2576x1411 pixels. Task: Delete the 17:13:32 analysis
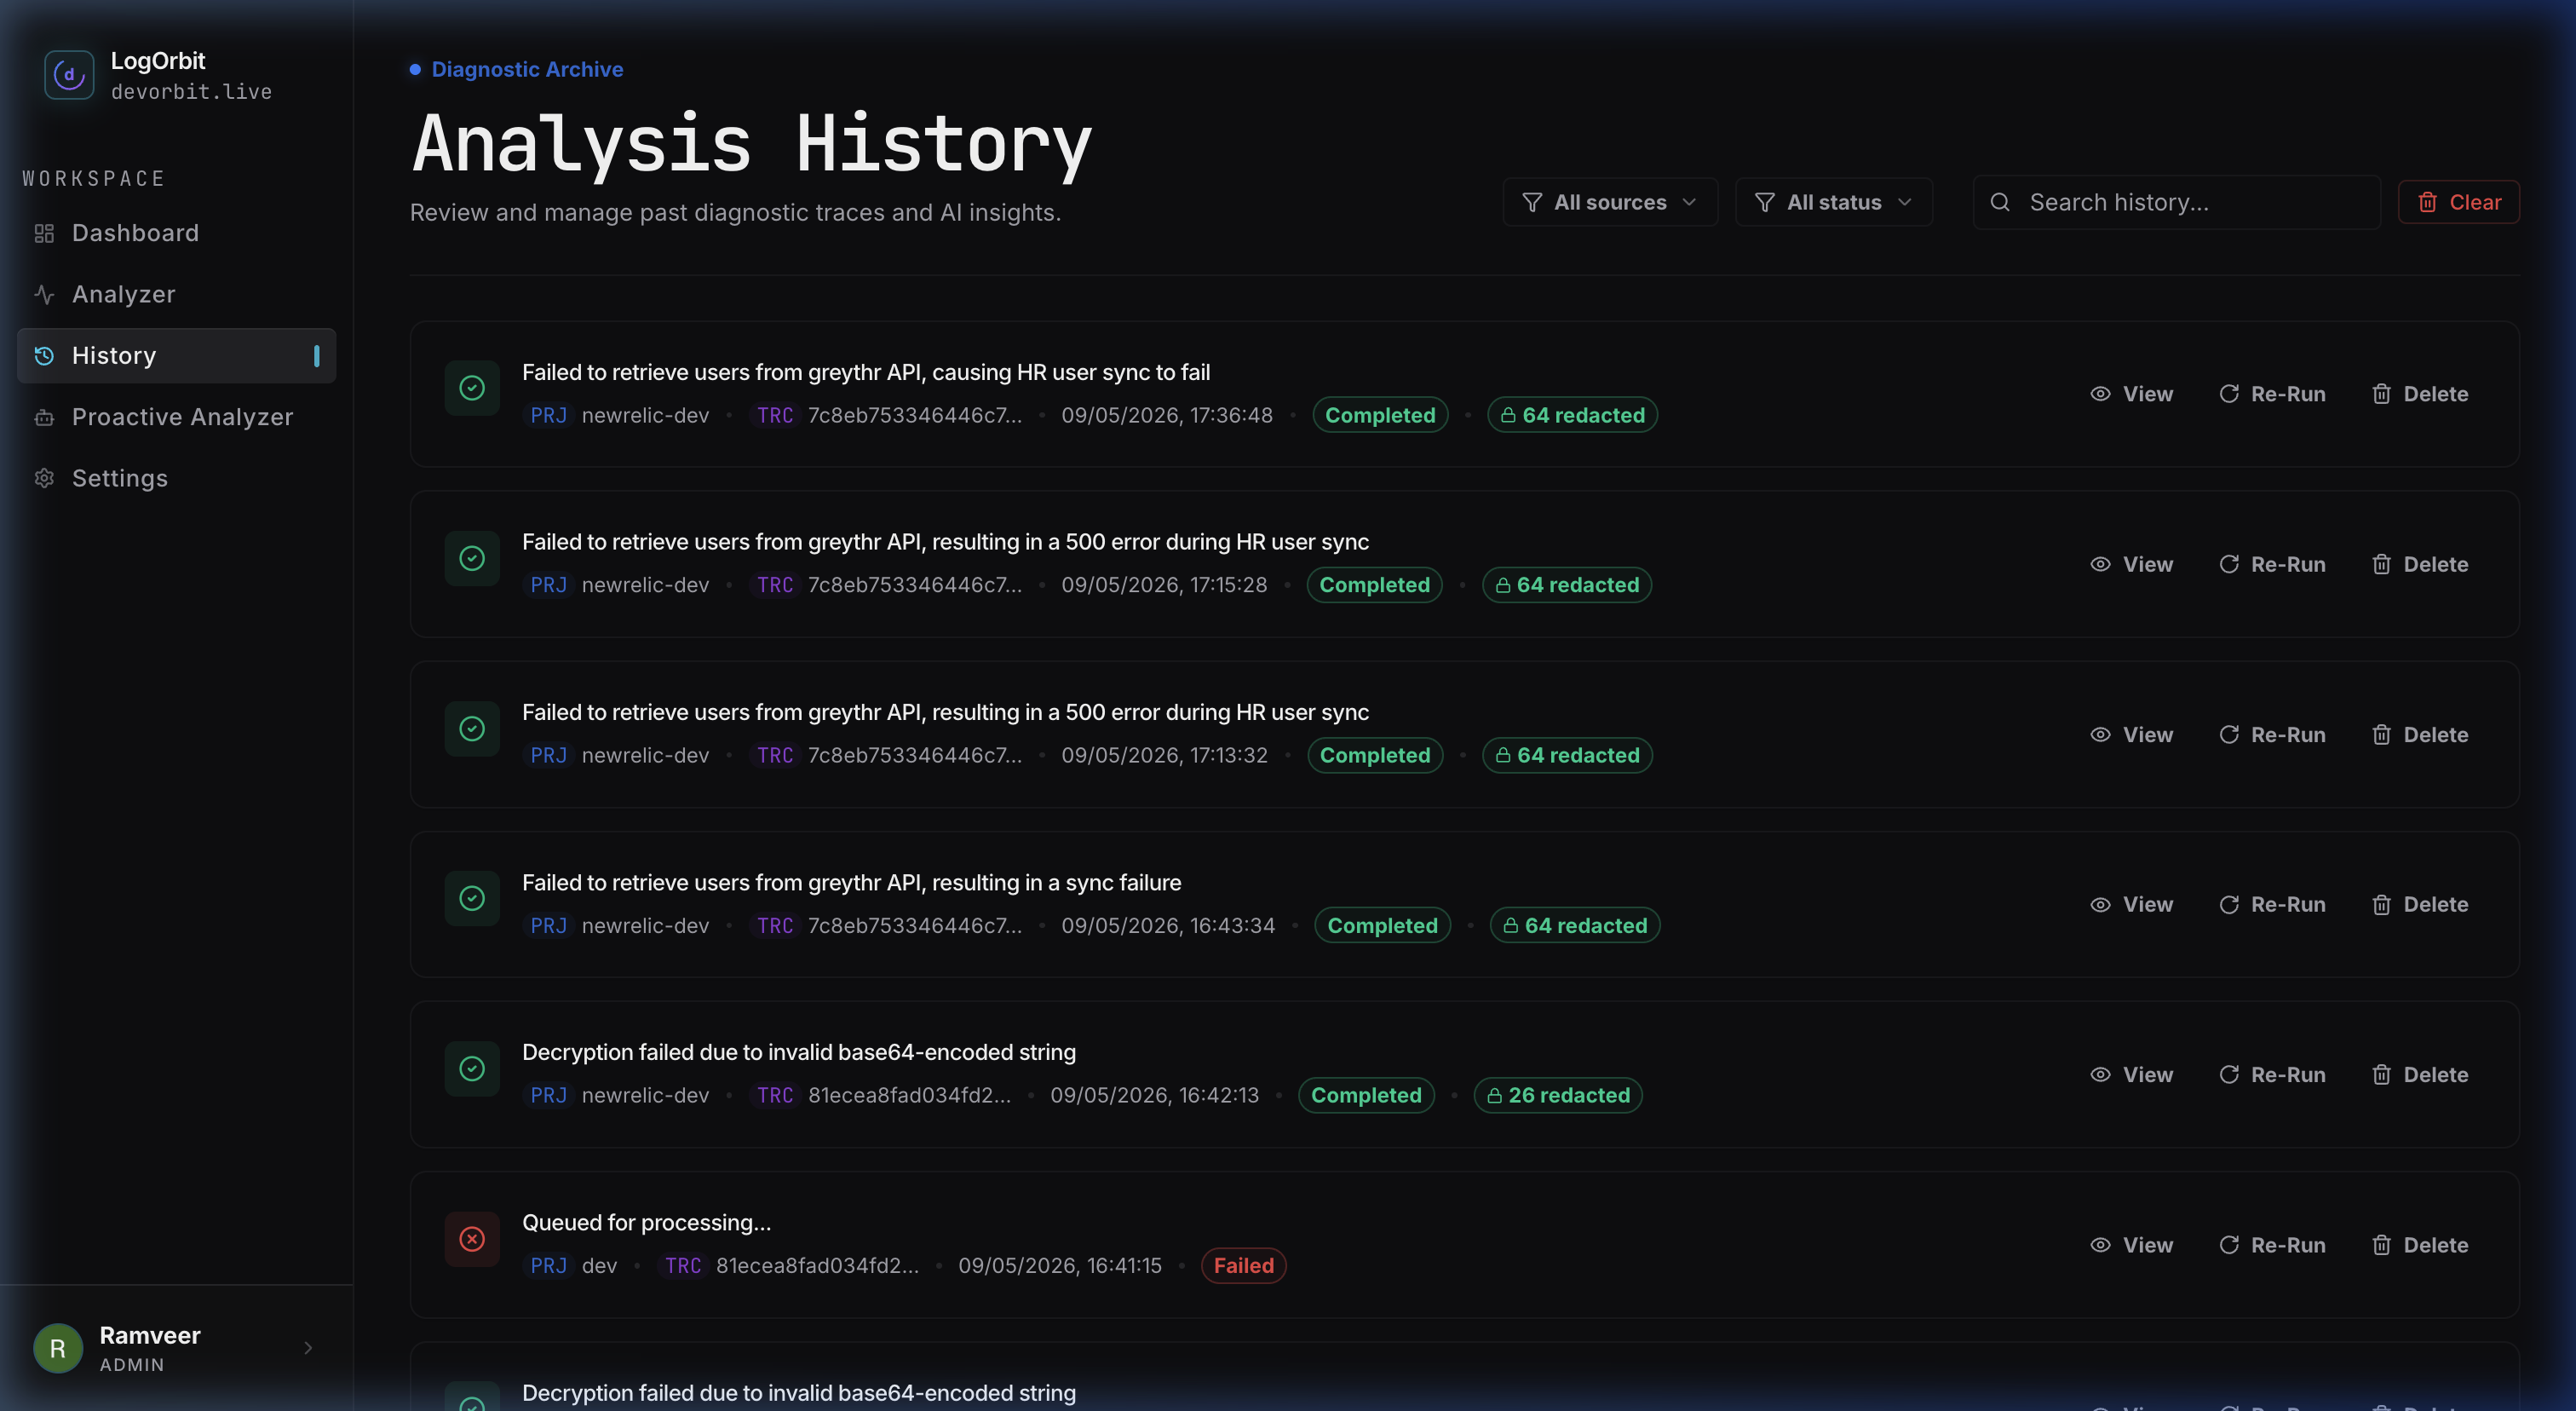(2420, 734)
